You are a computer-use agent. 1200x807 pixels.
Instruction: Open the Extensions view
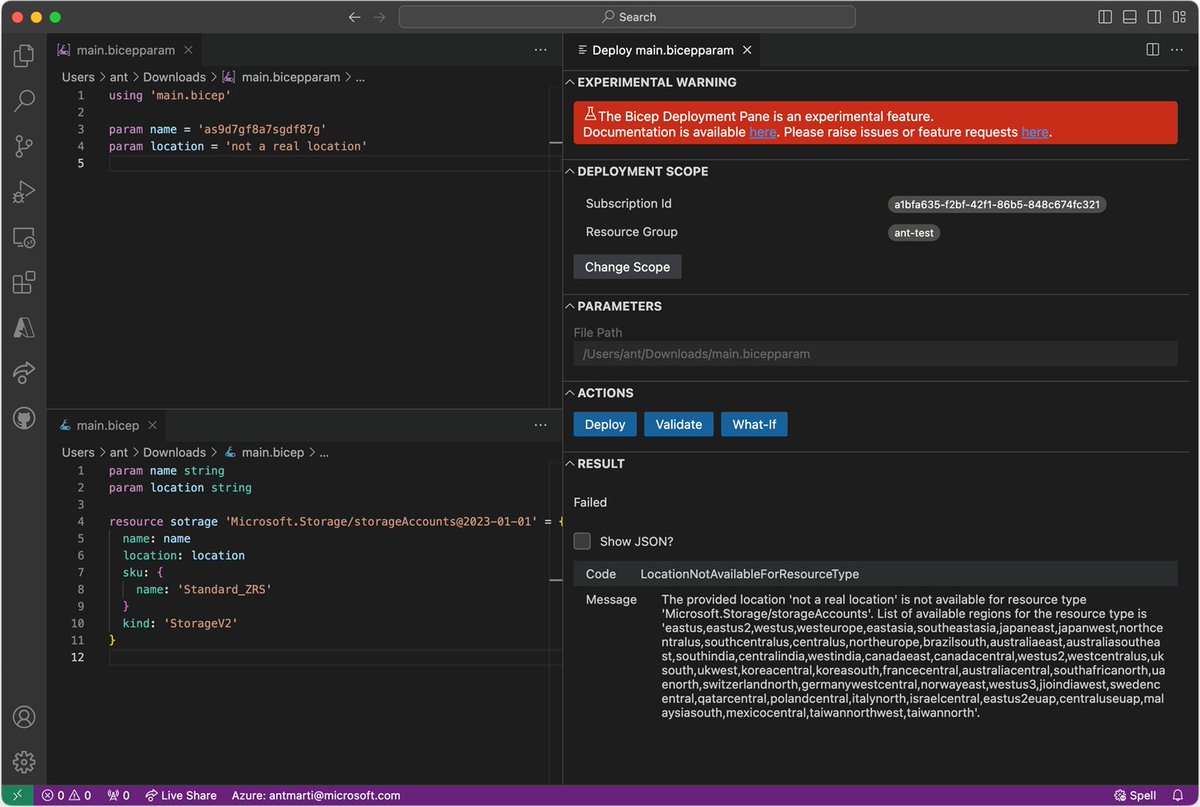coord(24,283)
